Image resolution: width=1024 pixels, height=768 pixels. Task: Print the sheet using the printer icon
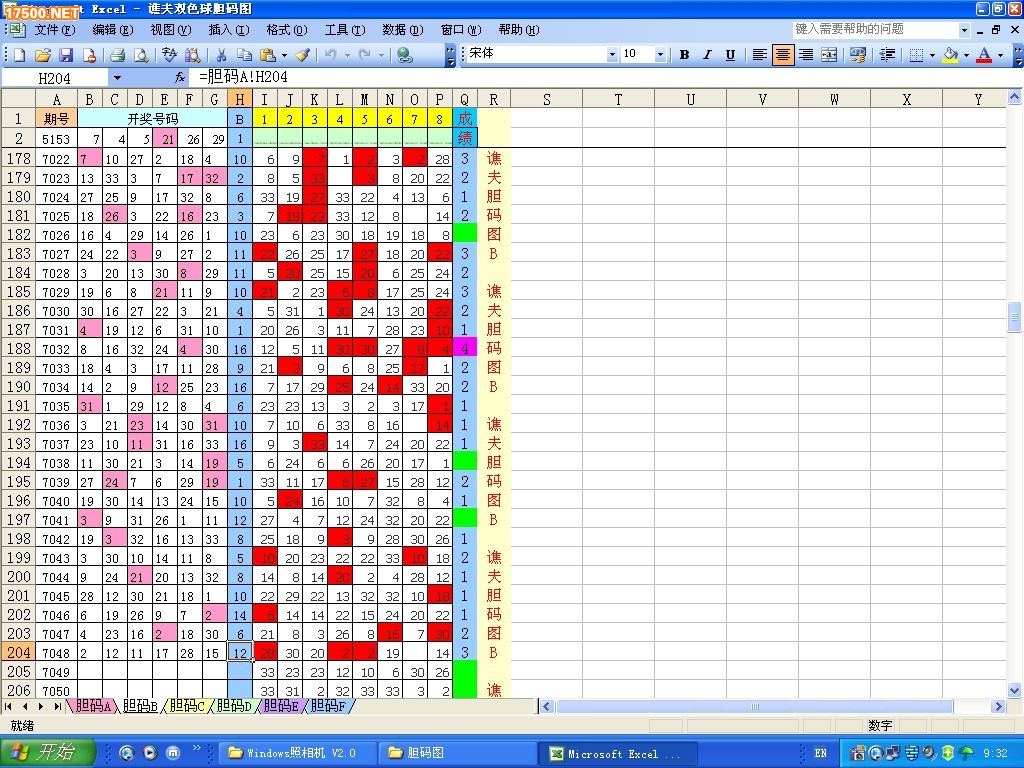click(117, 56)
